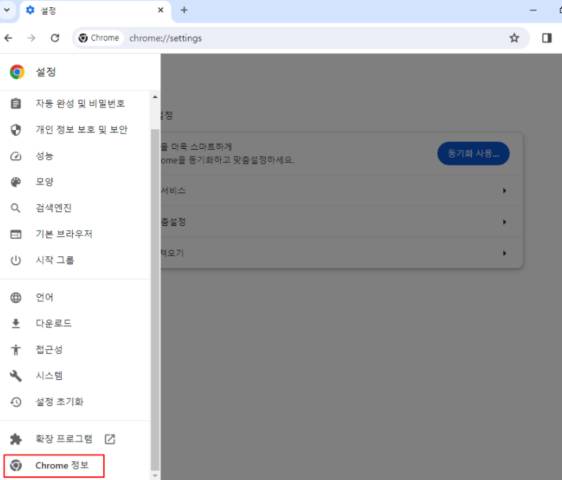Click the startup power icon

point(16,260)
